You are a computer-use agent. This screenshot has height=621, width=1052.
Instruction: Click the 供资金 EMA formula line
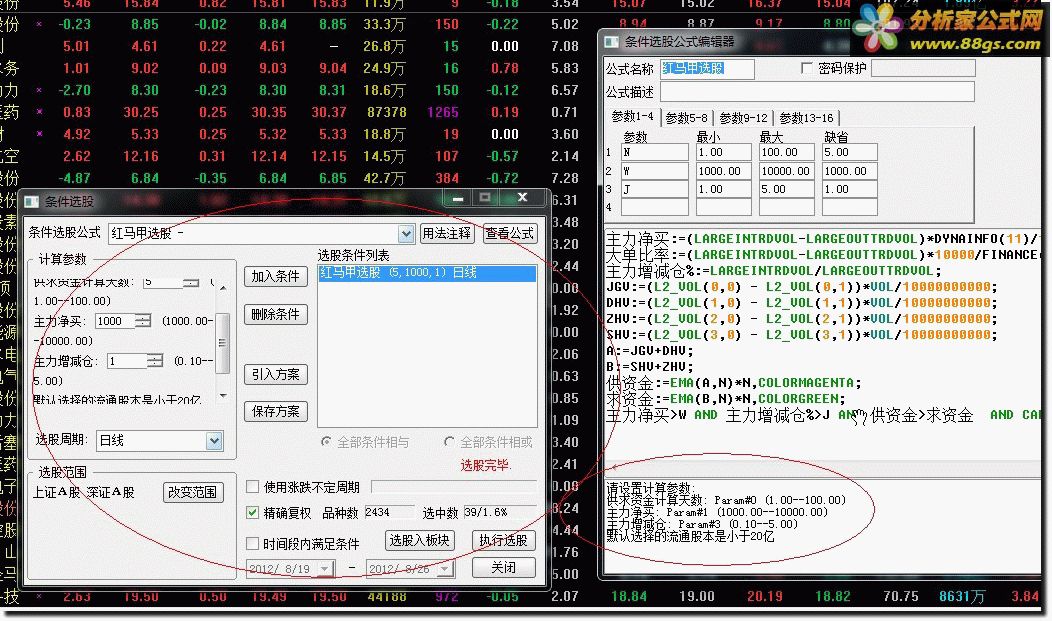point(733,383)
